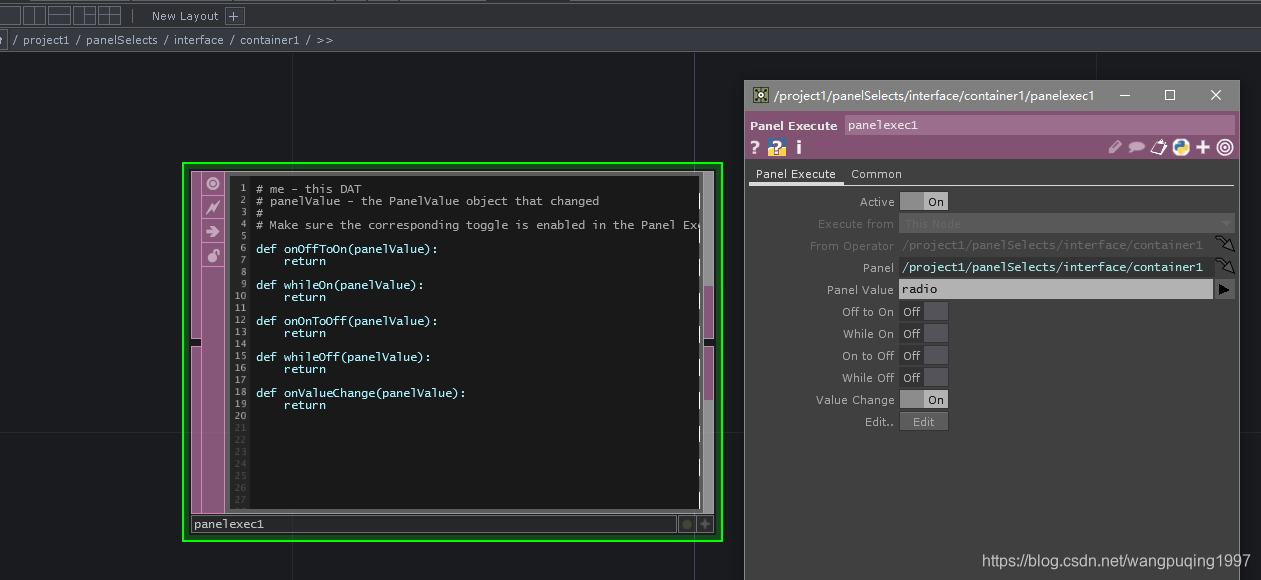The width and height of the screenshot is (1261, 580).
Task: Navigate to interface in path bar
Action: [199, 40]
